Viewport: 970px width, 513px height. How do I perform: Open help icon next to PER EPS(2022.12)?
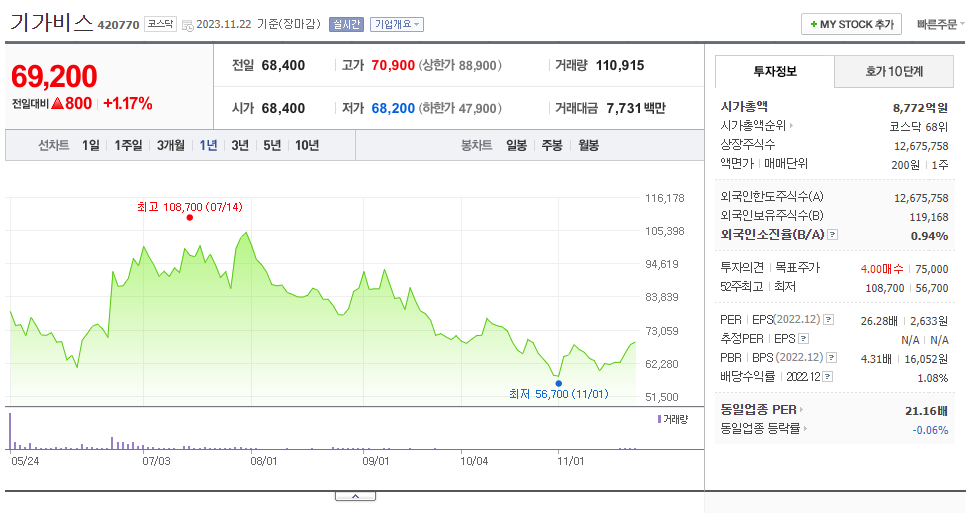[x=829, y=319]
